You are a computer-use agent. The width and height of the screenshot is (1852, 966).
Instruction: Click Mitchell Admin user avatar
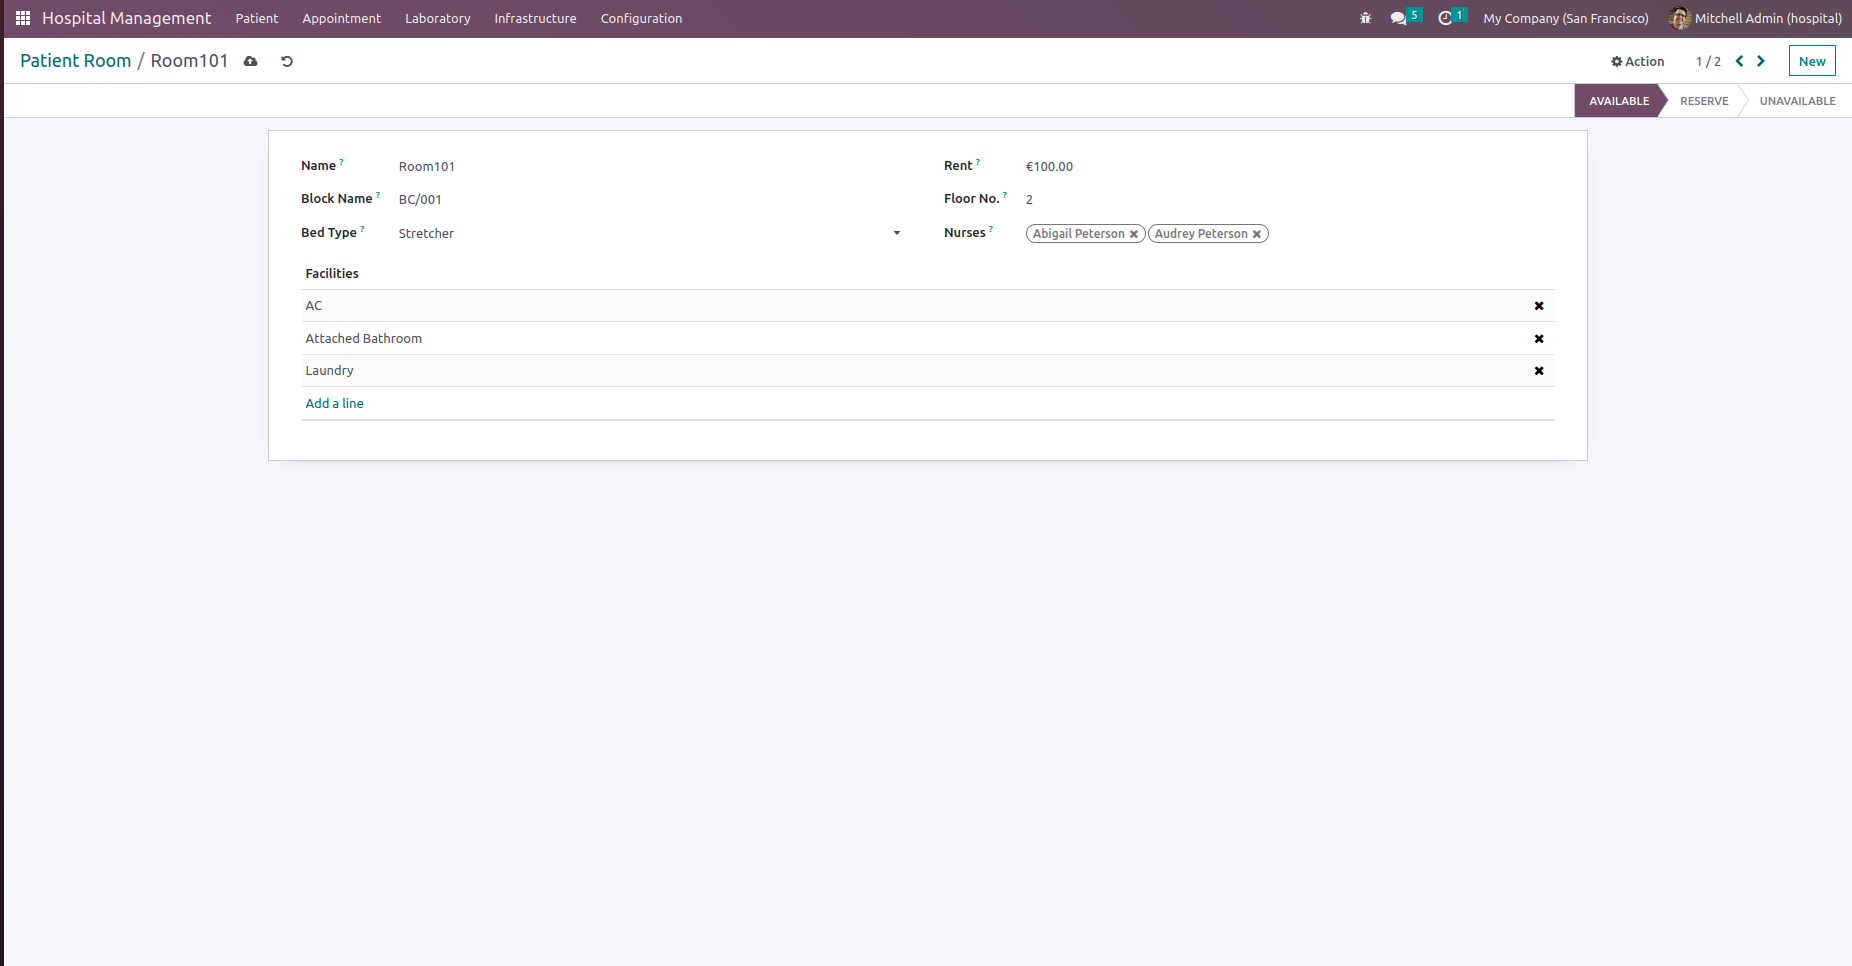click(1679, 18)
